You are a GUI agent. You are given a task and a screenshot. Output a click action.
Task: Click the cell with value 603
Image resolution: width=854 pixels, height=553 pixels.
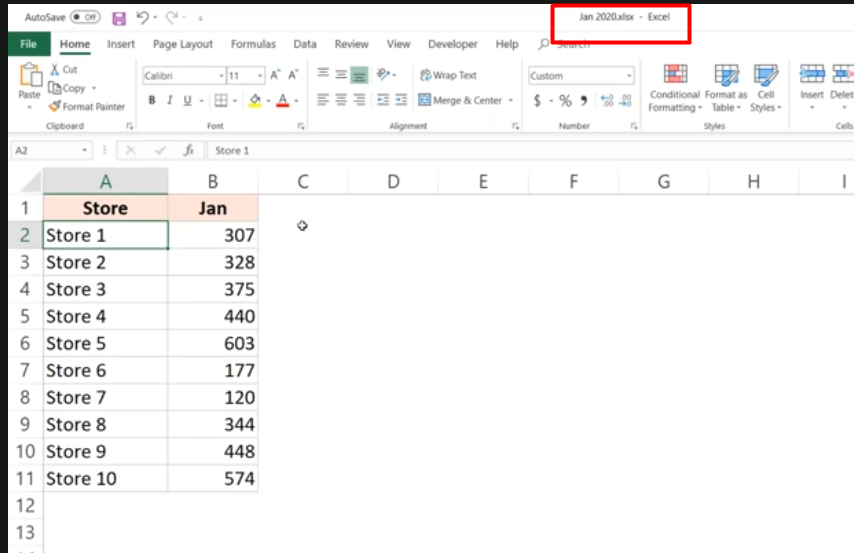[213, 344]
